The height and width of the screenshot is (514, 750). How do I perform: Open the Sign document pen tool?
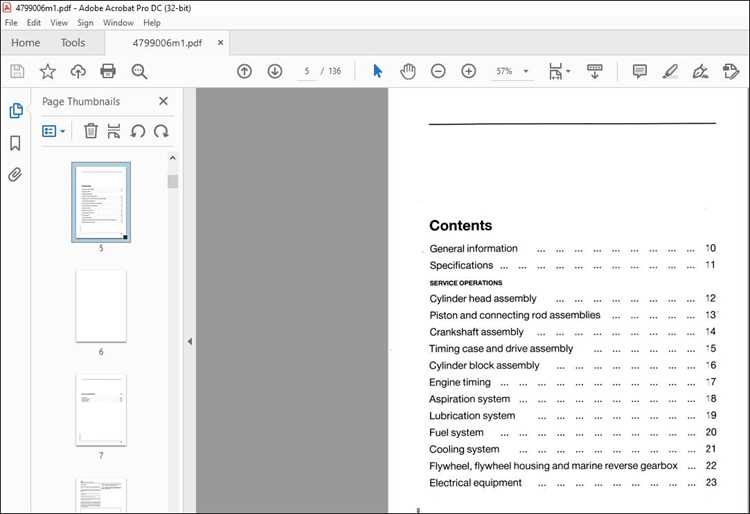[700, 71]
